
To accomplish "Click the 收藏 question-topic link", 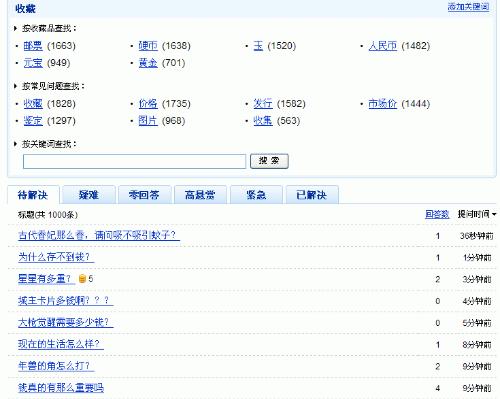I will pyautogui.click(x=33, y=104).
